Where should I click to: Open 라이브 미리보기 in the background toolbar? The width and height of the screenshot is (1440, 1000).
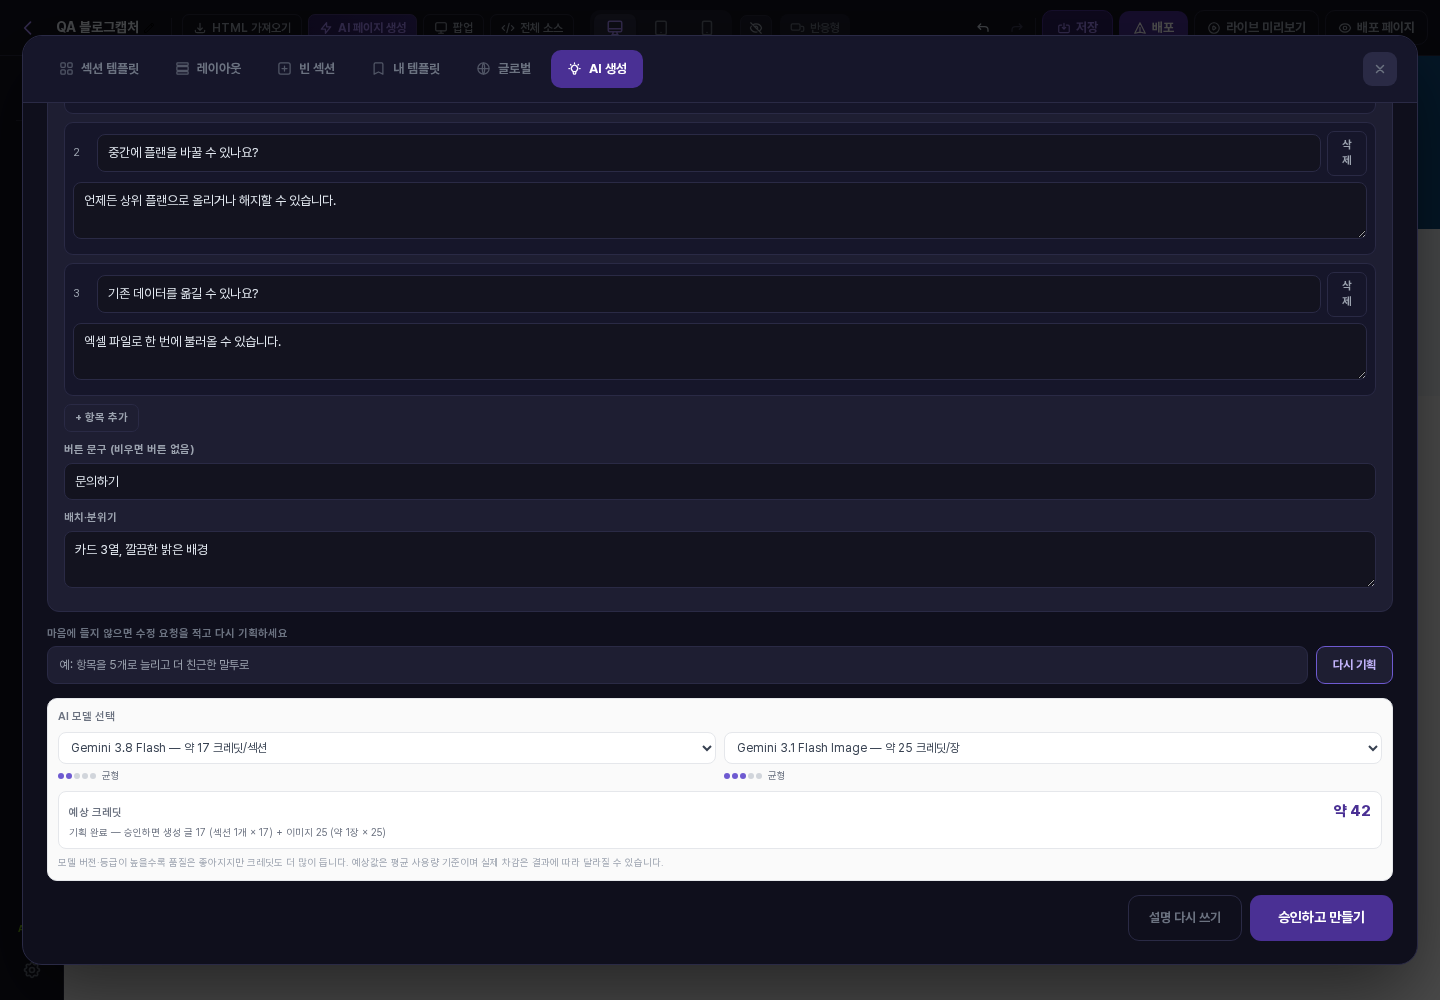pyautogui.click(x=1256, y=28)
